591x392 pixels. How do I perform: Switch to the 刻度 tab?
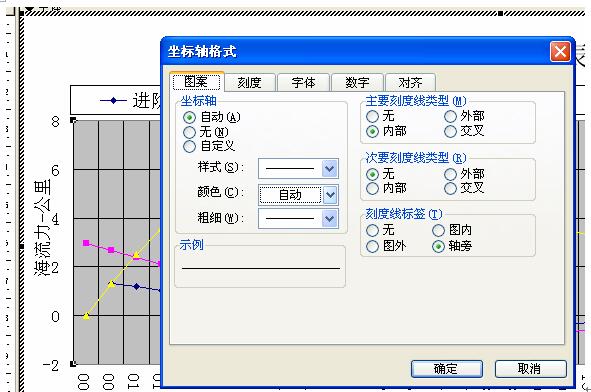point(250,83)
